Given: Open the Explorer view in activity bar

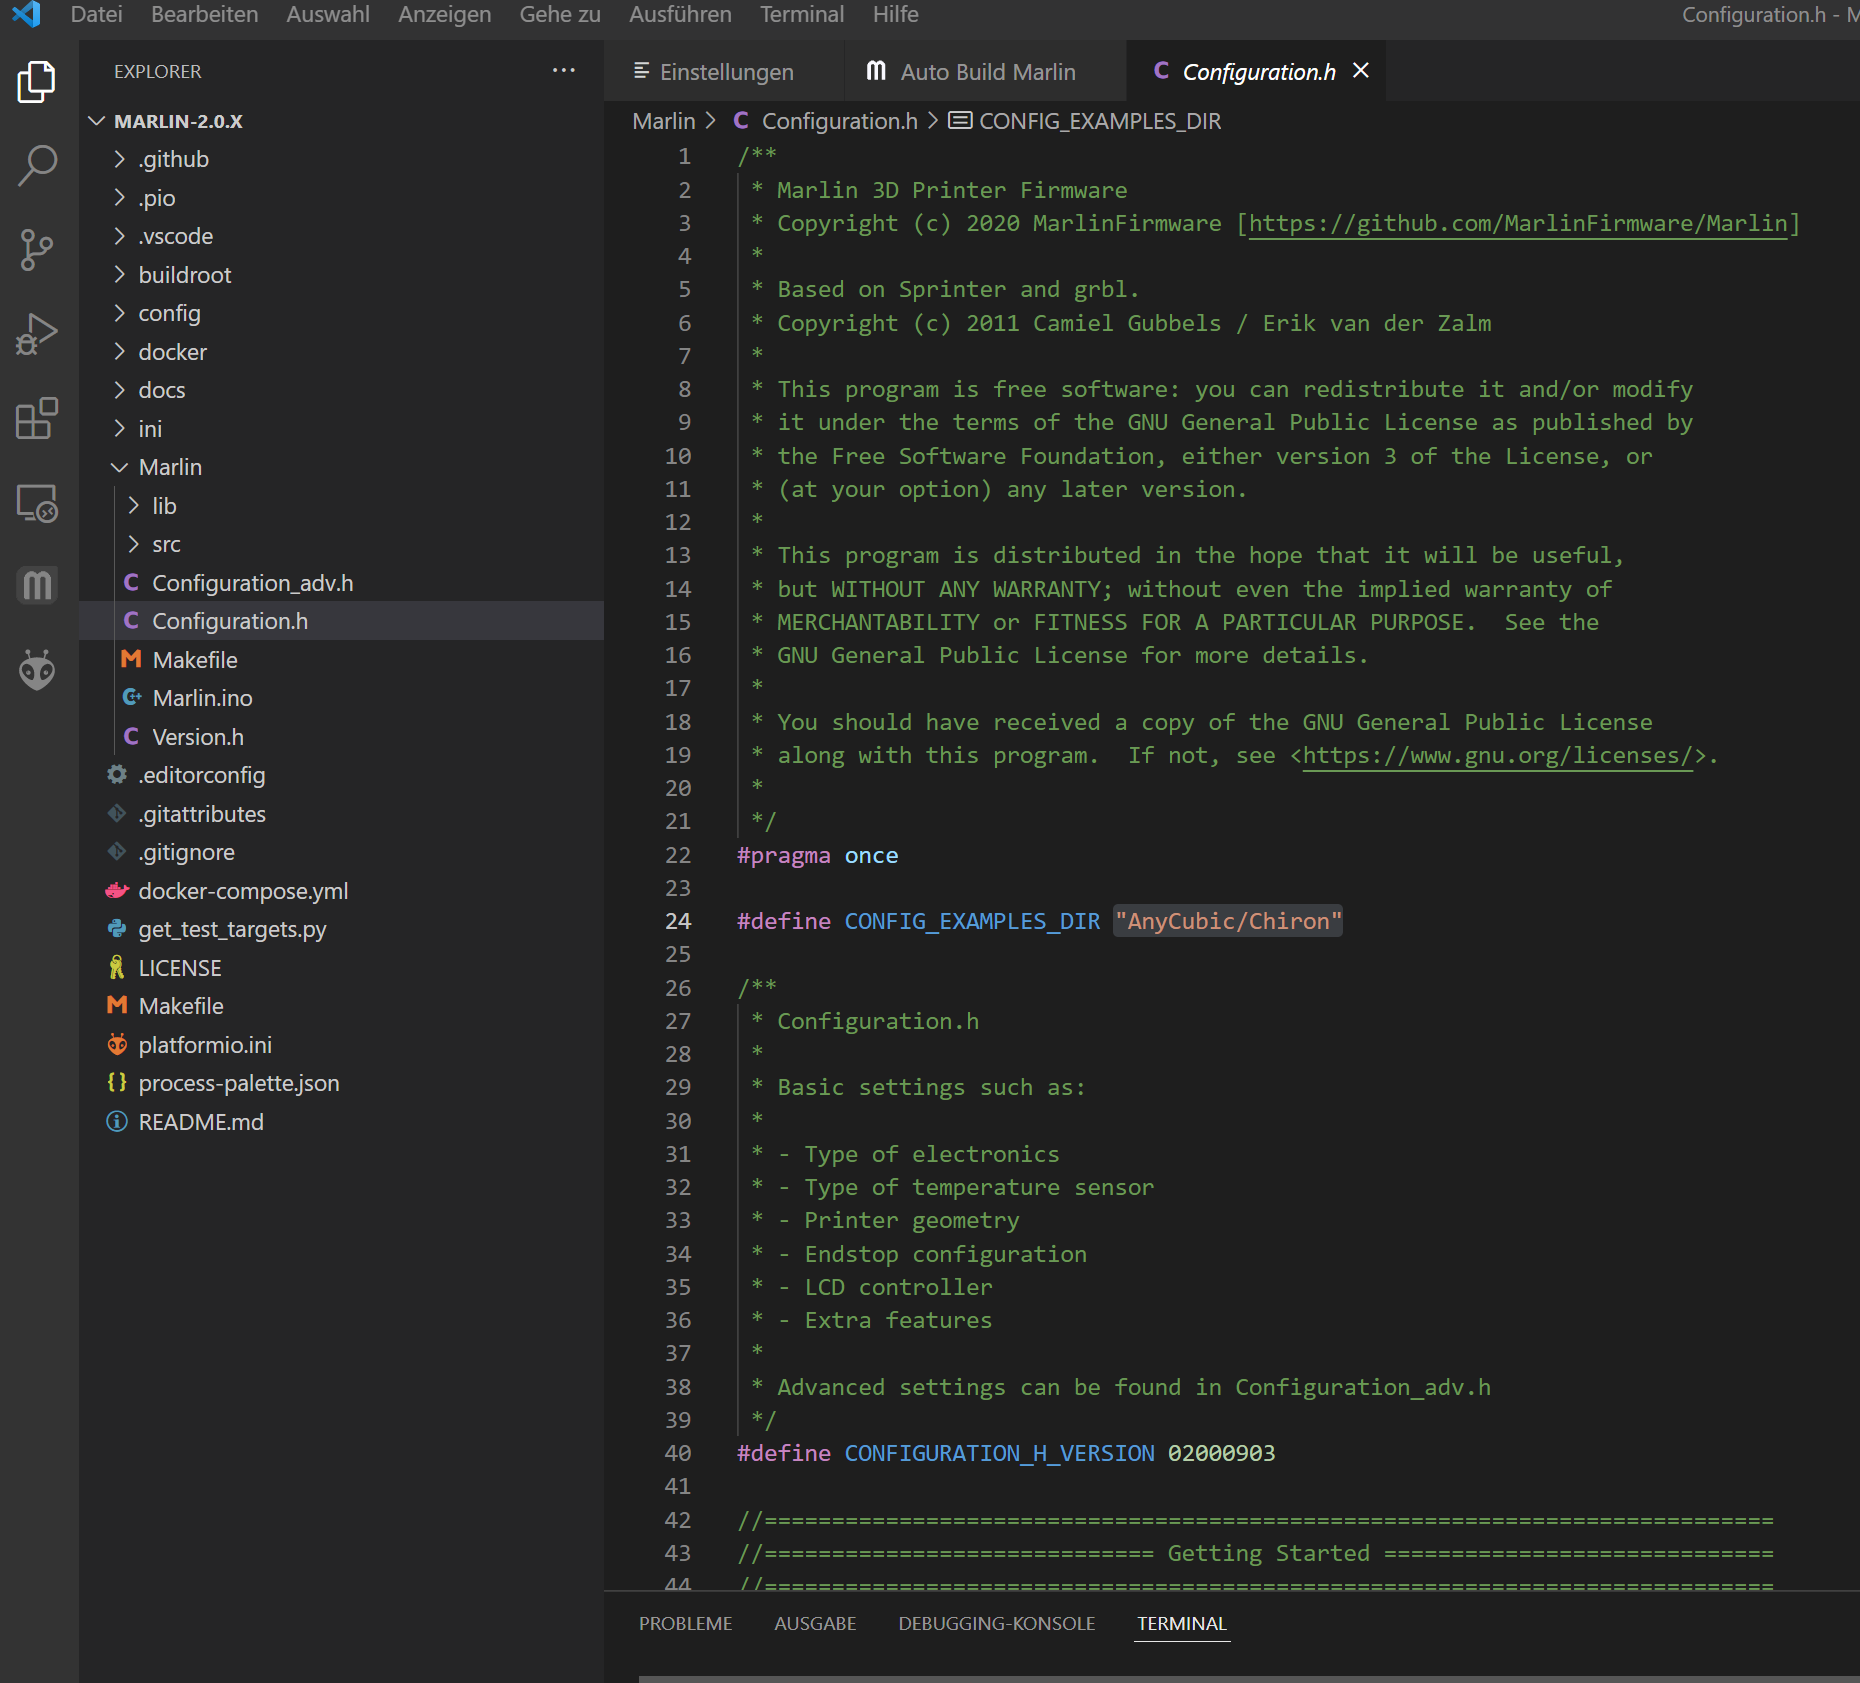Looking at the screenshot, I should tap(37, 82).
